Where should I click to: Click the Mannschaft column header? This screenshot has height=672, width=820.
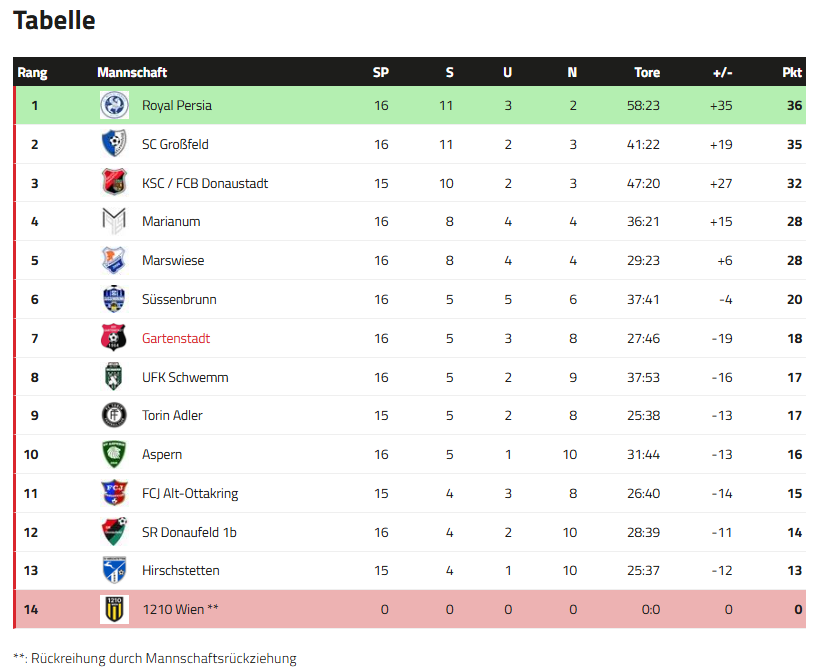(132, 72)
